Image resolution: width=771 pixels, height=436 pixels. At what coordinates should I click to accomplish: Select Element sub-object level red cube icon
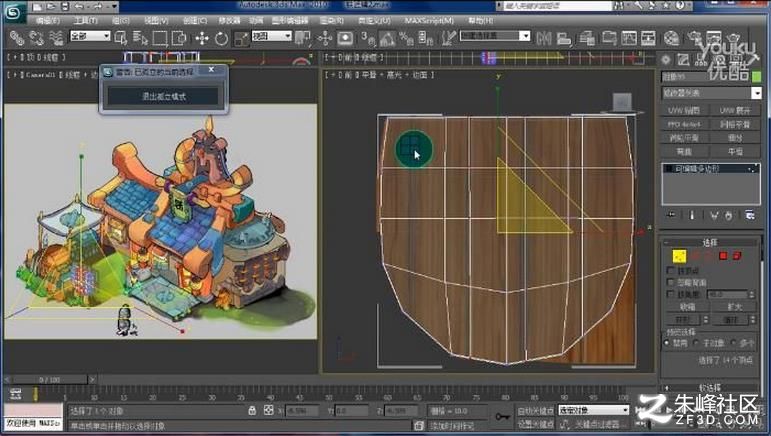(x=737, y=256)
